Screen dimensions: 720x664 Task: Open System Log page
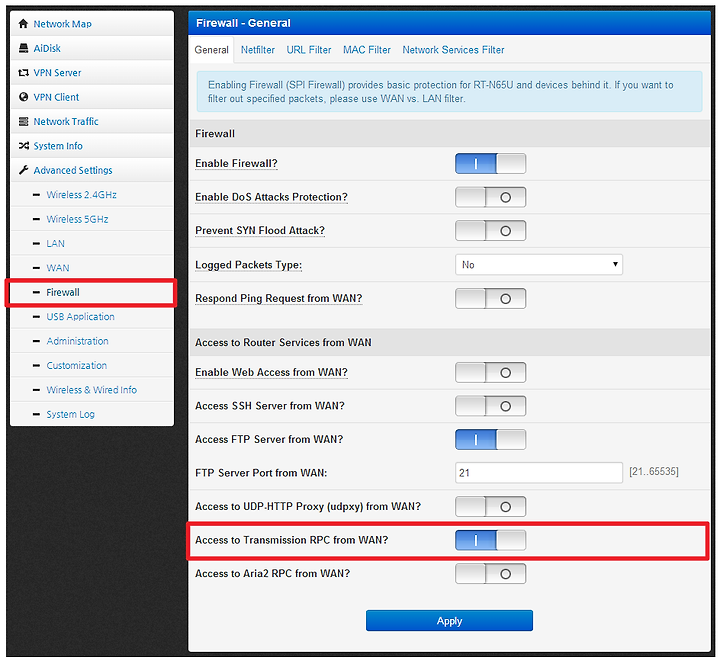[71, 414]
